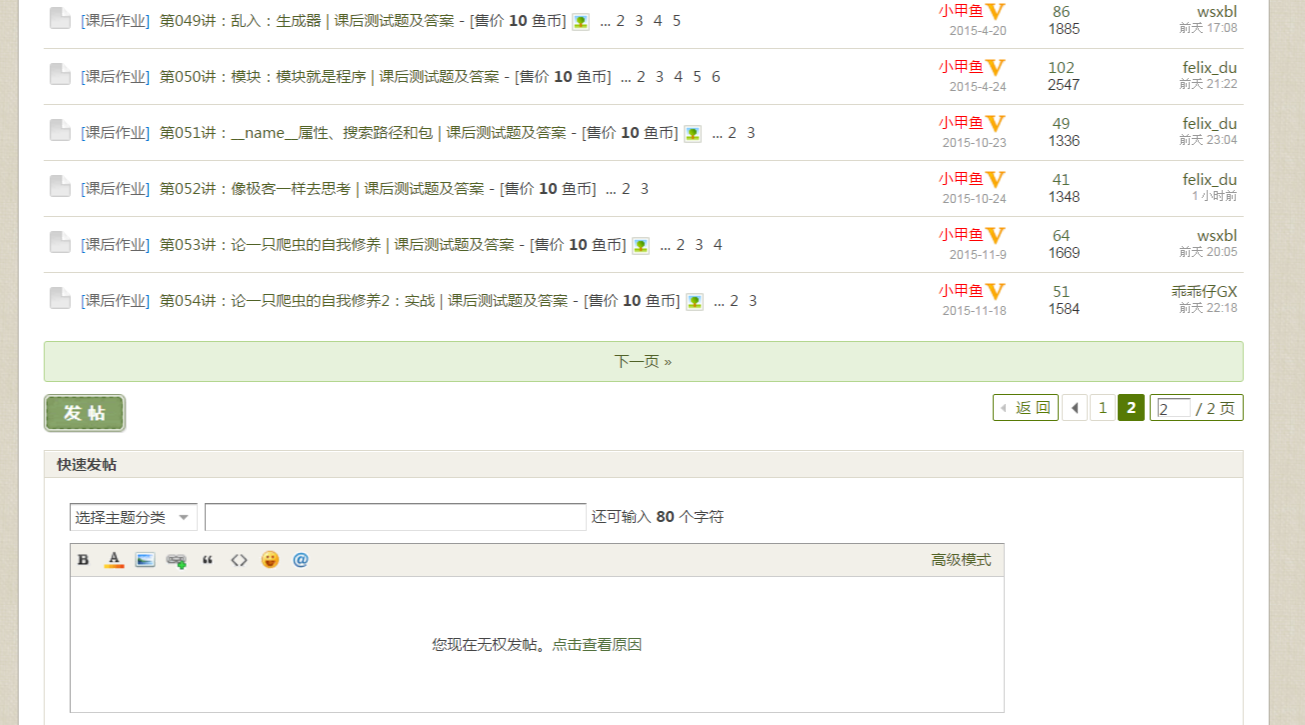Click the quote icon in editor toolbar

pos(208,560)
